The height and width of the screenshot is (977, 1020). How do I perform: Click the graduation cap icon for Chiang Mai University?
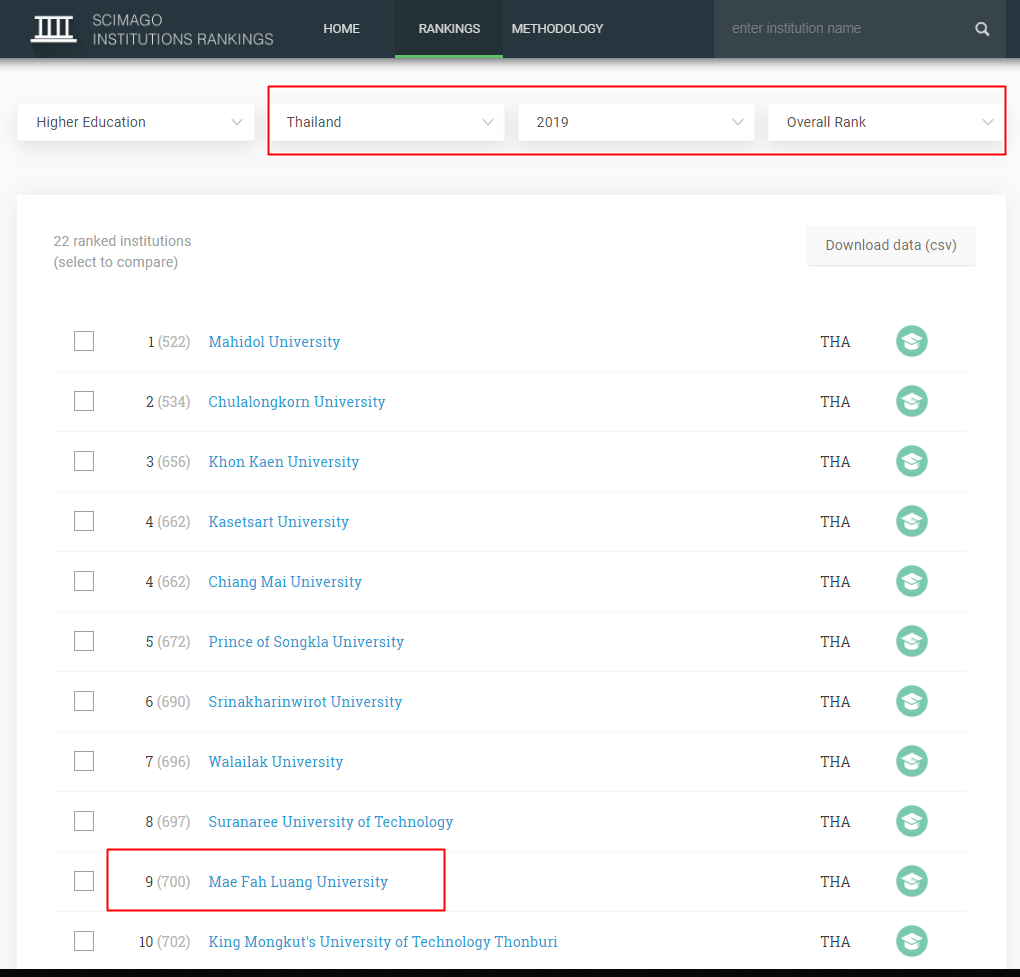pos(911,582)
